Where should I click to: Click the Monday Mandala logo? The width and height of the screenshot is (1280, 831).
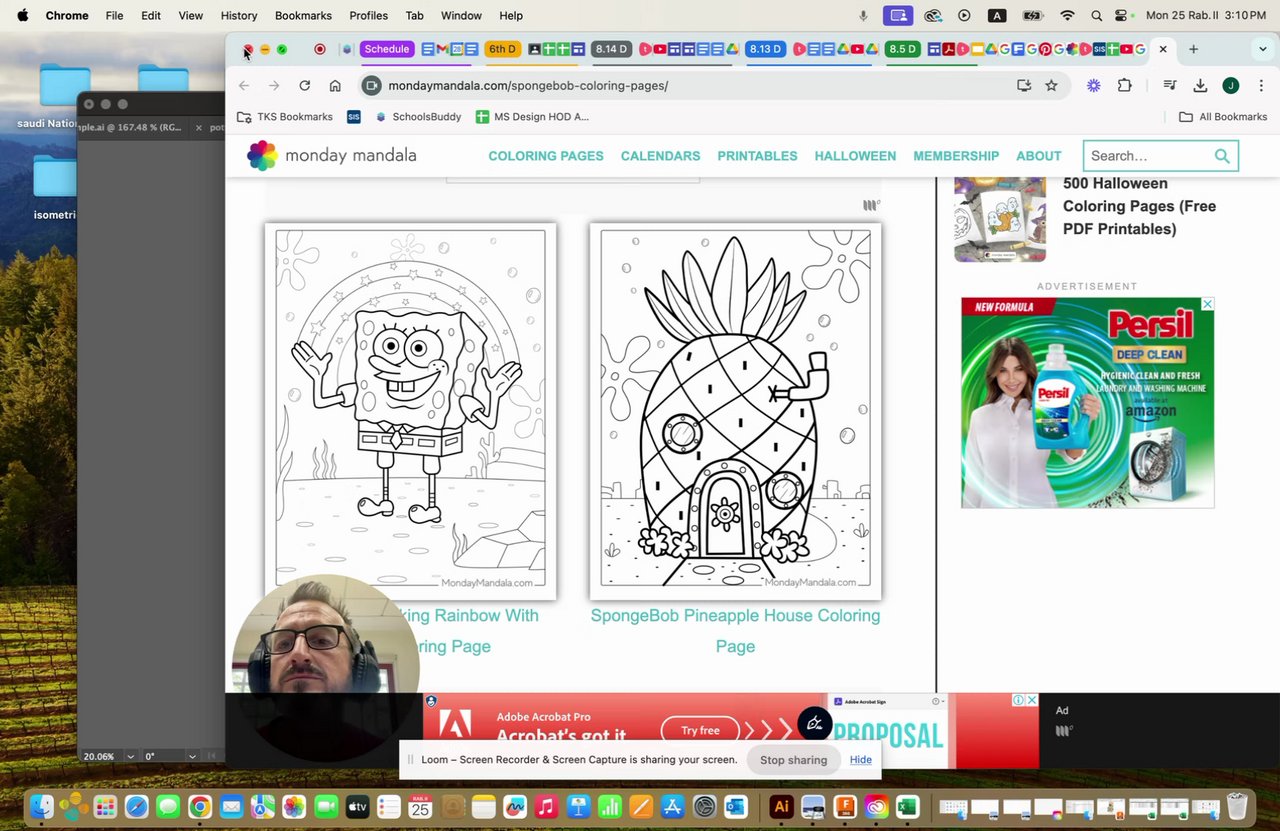tap(332, 155)
